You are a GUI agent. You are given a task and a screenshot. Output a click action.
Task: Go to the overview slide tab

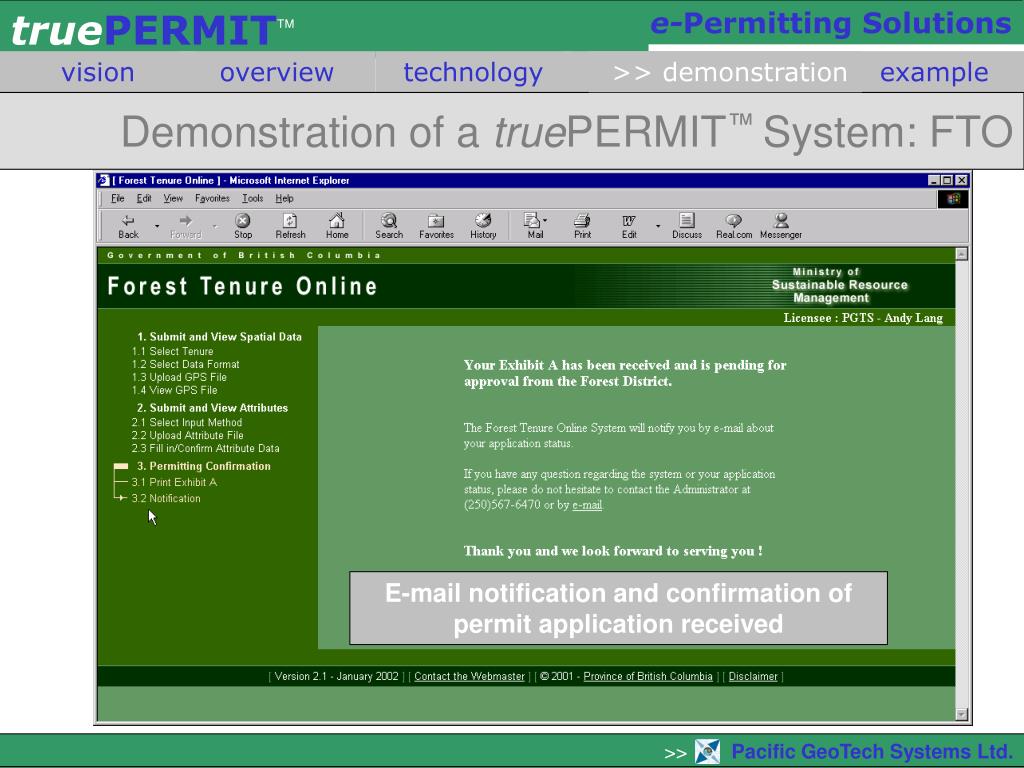[x=277, y=72]
